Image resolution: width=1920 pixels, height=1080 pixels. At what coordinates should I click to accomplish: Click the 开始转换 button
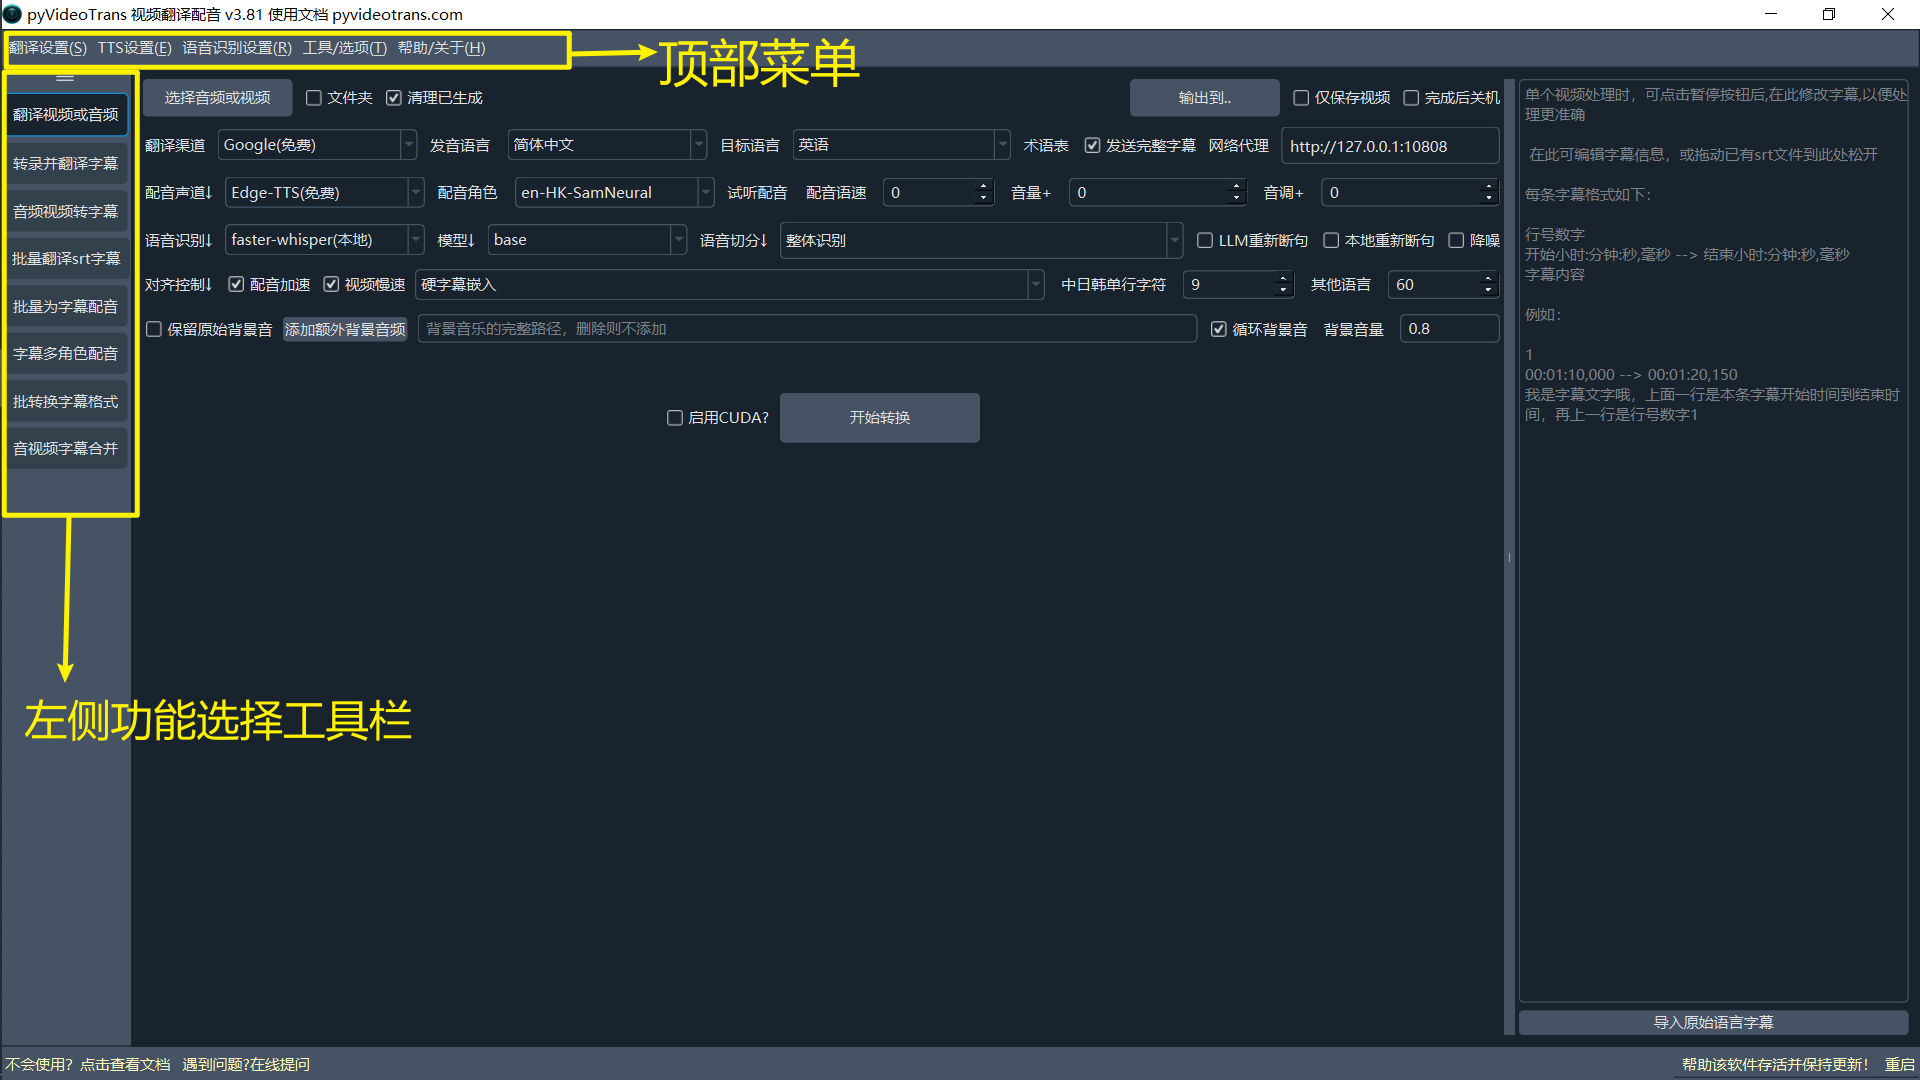click(879, 418)
